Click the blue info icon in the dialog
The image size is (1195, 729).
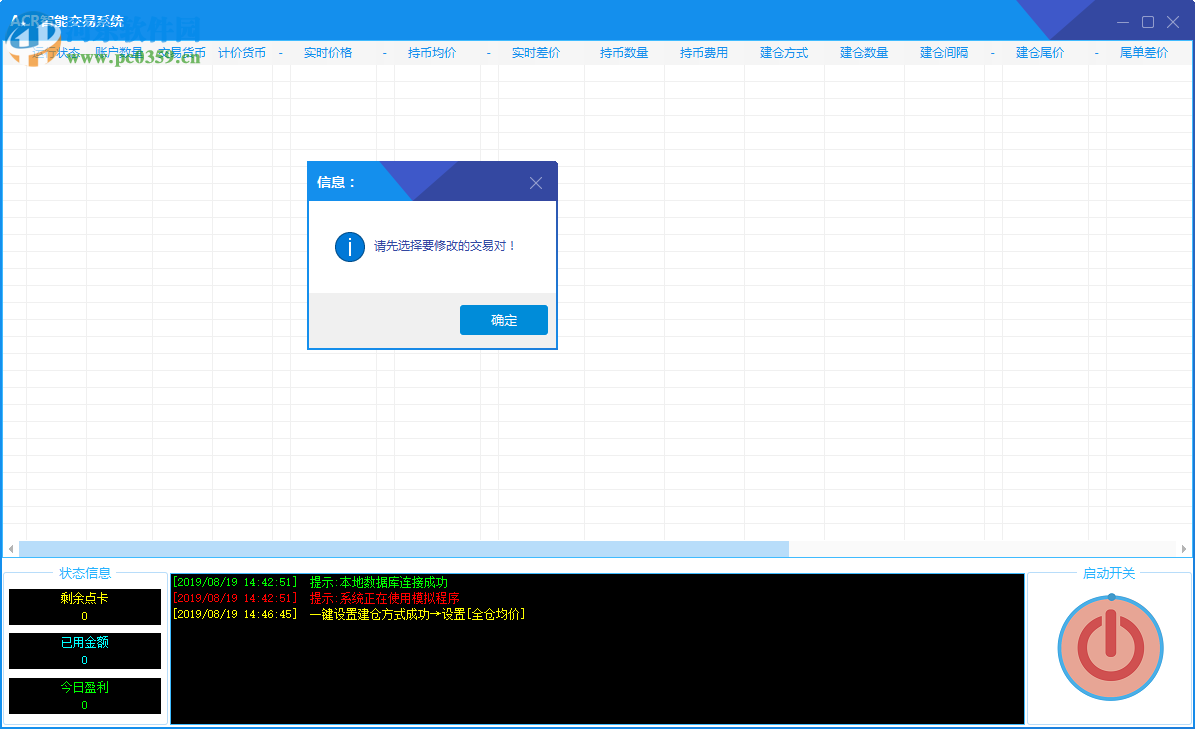(x=350, y=246)
